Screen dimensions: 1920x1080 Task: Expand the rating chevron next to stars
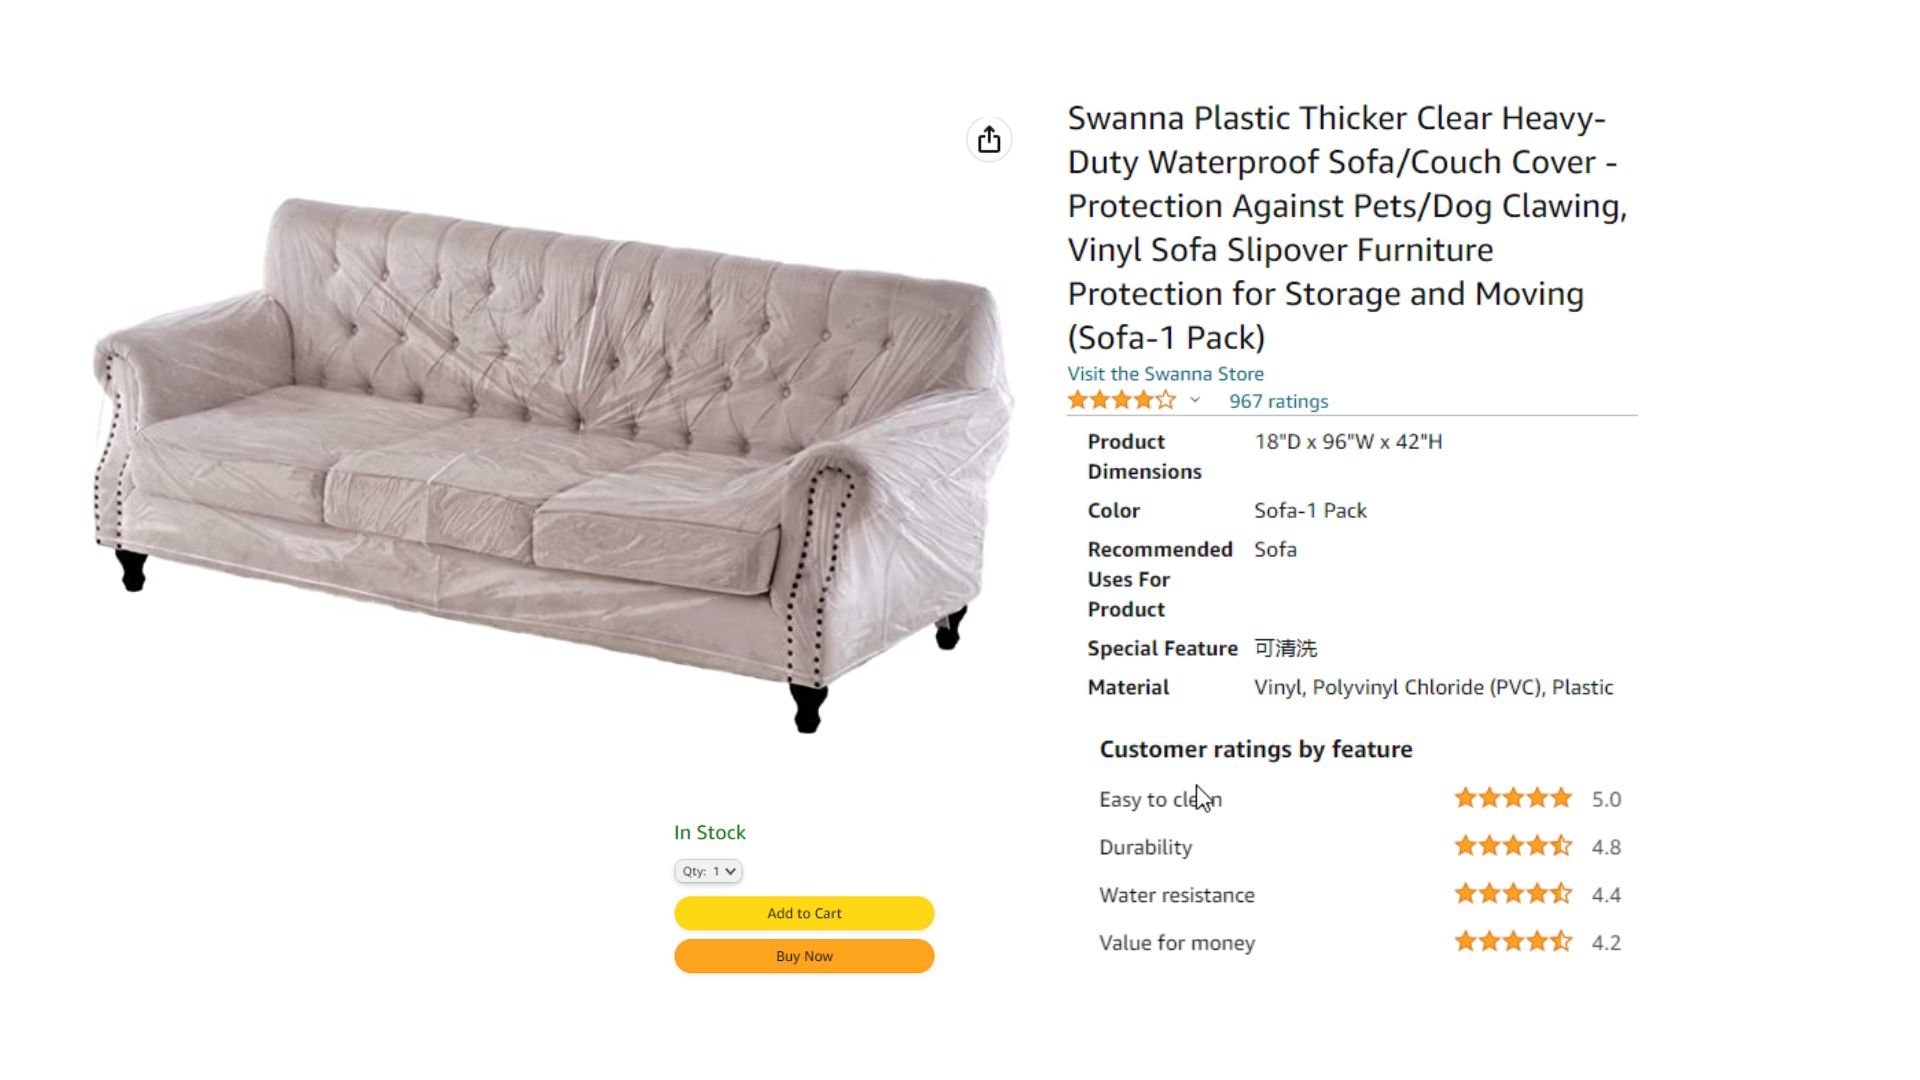pos(1195,400)
